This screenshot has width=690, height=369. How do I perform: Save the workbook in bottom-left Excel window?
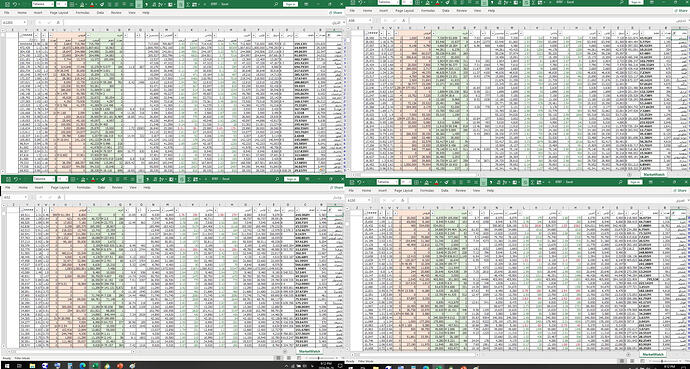(x=8, y=179)
